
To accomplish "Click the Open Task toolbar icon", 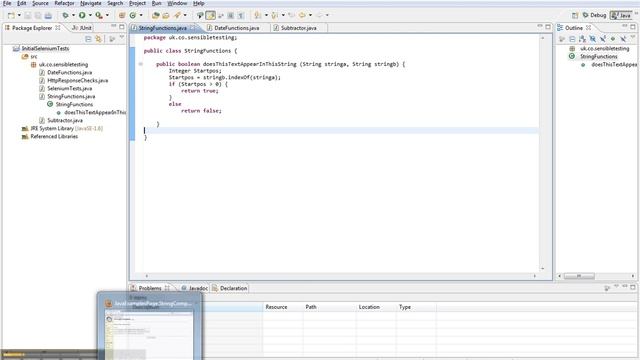I will [x=166, y=16].
